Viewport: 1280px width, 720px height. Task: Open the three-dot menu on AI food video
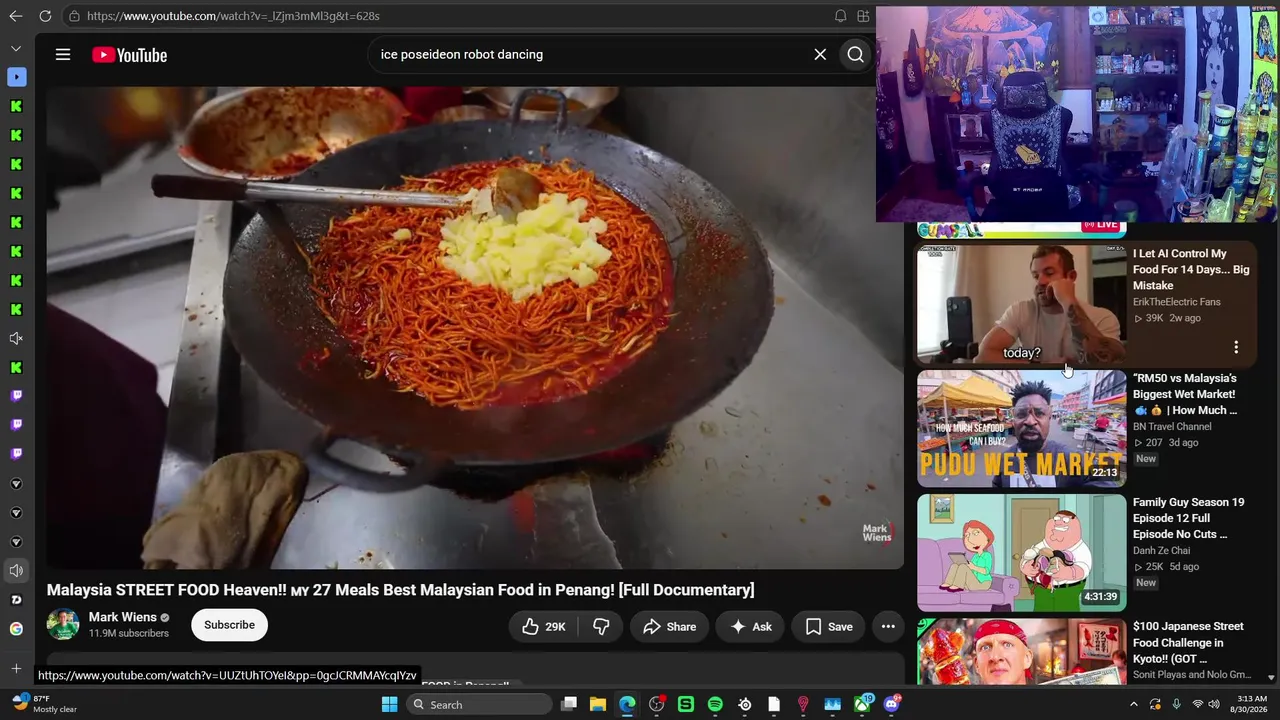click(x=1236, y=347)
